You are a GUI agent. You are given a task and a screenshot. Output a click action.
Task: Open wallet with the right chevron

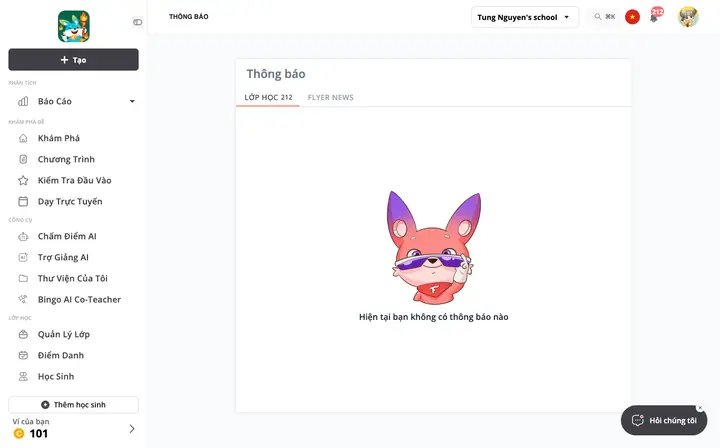coord(132,429)
